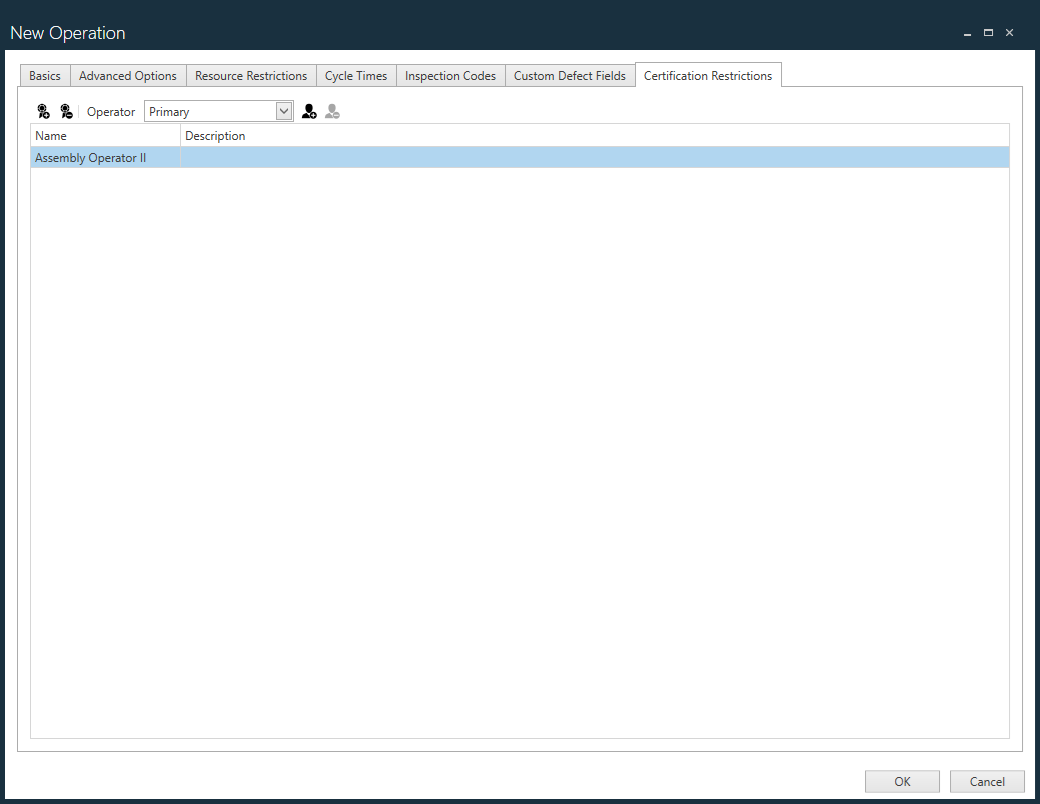This screenshot has width=1040, height=804.
Task: Click the Operator label next to dropdown
Action: pyautogui.click(x=110, y=111)
